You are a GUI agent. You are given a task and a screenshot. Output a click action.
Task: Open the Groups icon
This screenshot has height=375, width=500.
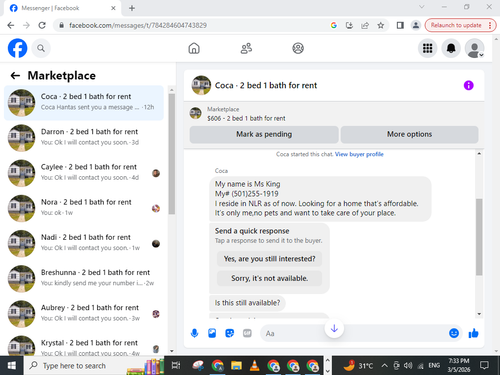pos(298,48)
